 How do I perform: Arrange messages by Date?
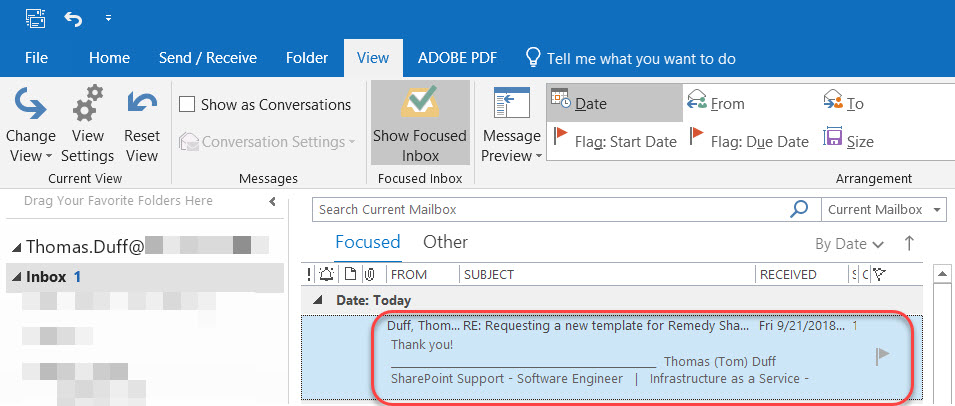point(615,102)
